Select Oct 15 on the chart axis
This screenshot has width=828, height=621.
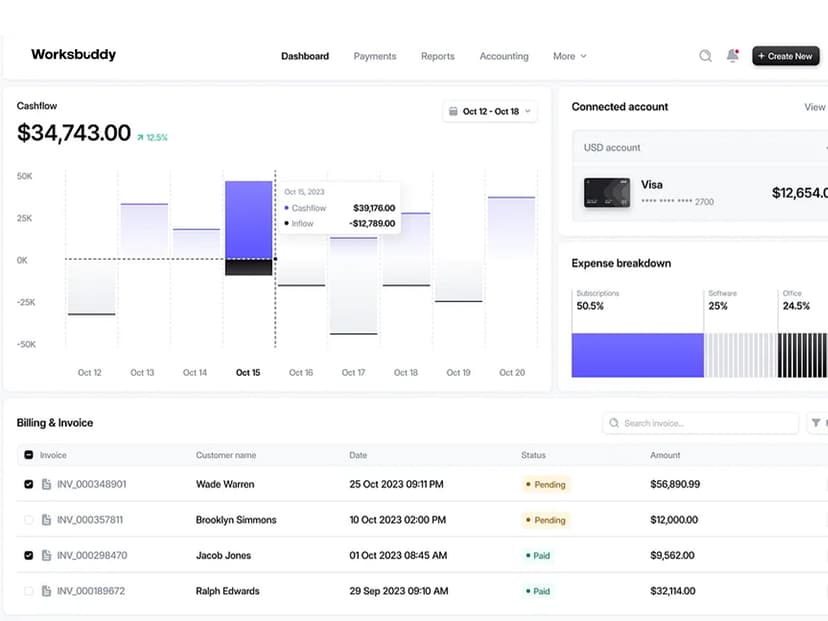pyautogui.click(x=248, y=372)
